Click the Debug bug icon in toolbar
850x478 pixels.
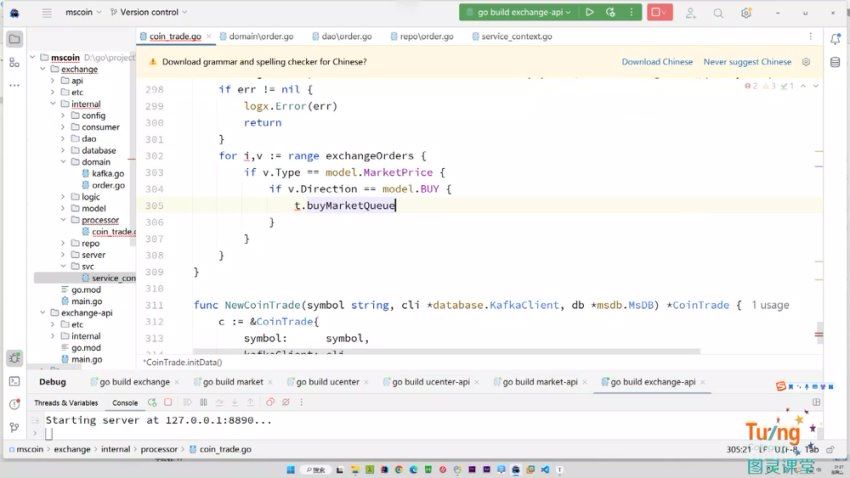click(610, 12)
